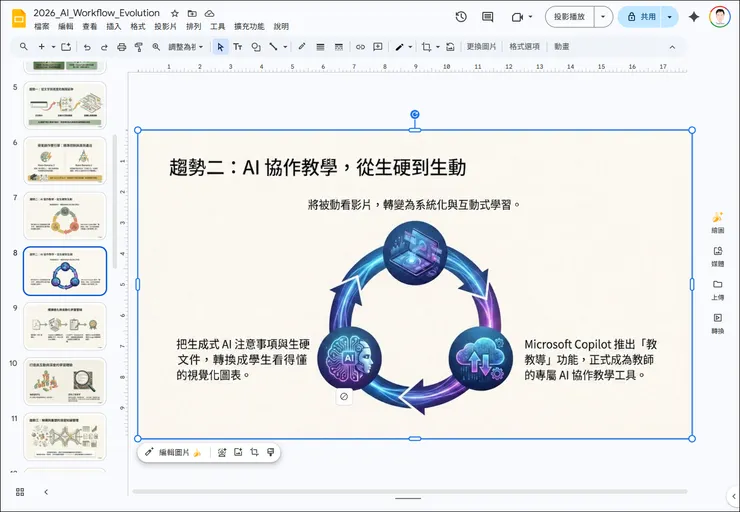Click the search menus magnifier icon
The height and width of the screenshot is (512, 740).
click(x=24, y=47)
